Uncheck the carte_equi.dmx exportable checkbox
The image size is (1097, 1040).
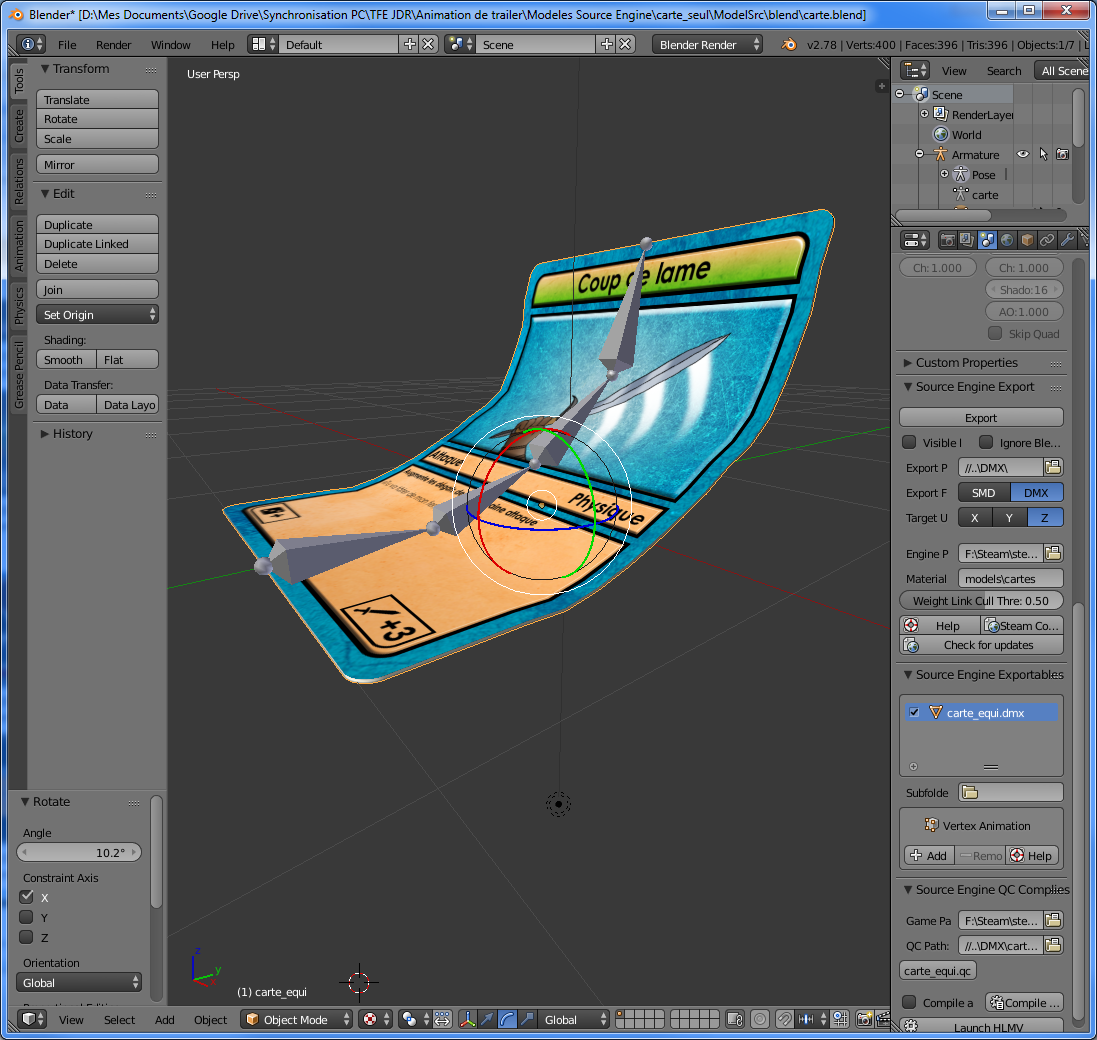(x=914, y=712)
